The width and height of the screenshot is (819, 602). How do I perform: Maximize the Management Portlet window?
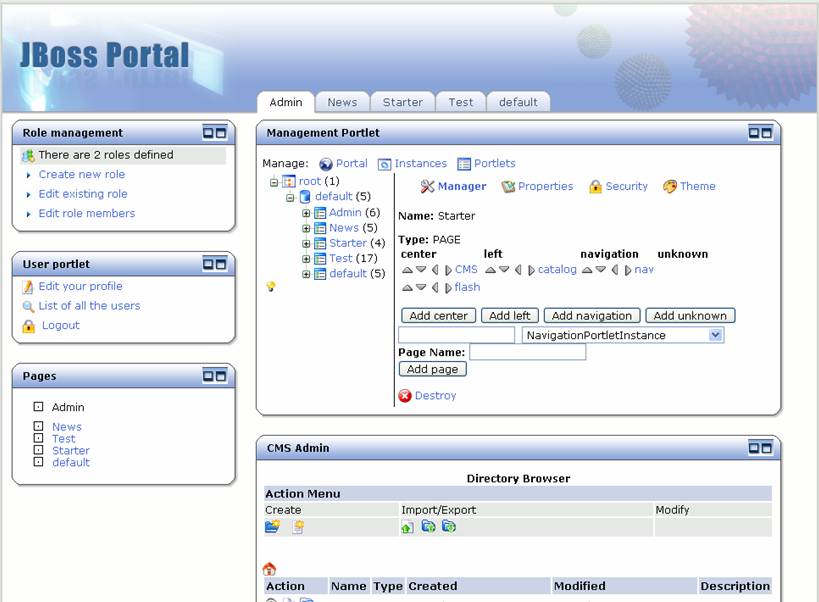tap(766, 133)
